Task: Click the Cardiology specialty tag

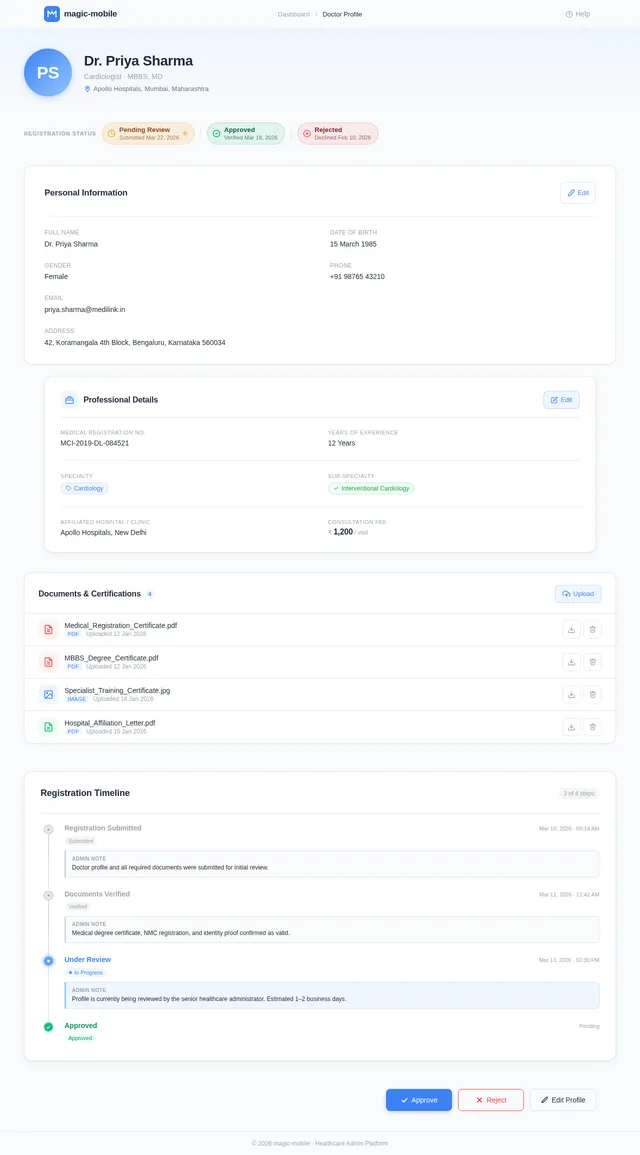Action: click(84, 489)
